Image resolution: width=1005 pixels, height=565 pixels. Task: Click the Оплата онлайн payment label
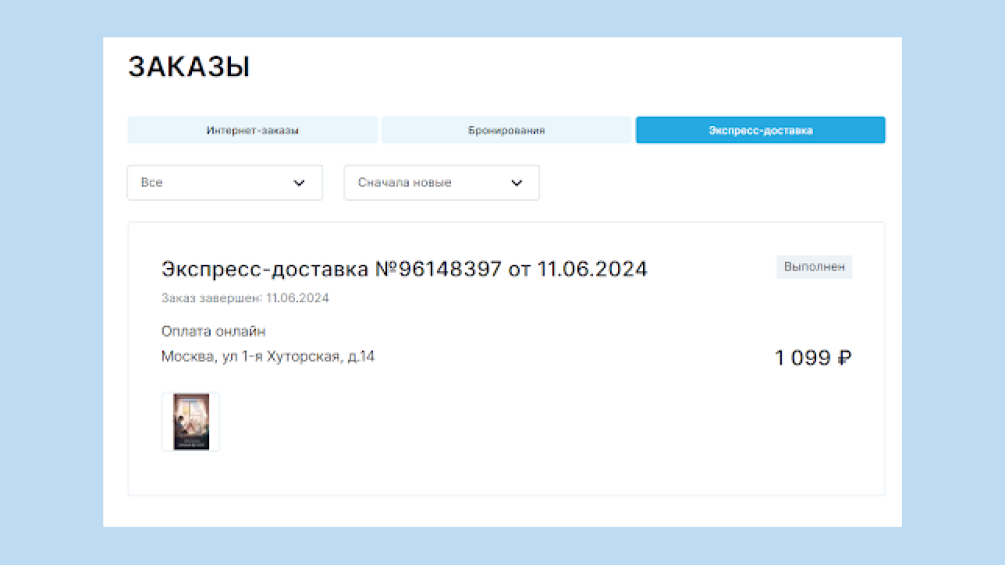point(213,331)
